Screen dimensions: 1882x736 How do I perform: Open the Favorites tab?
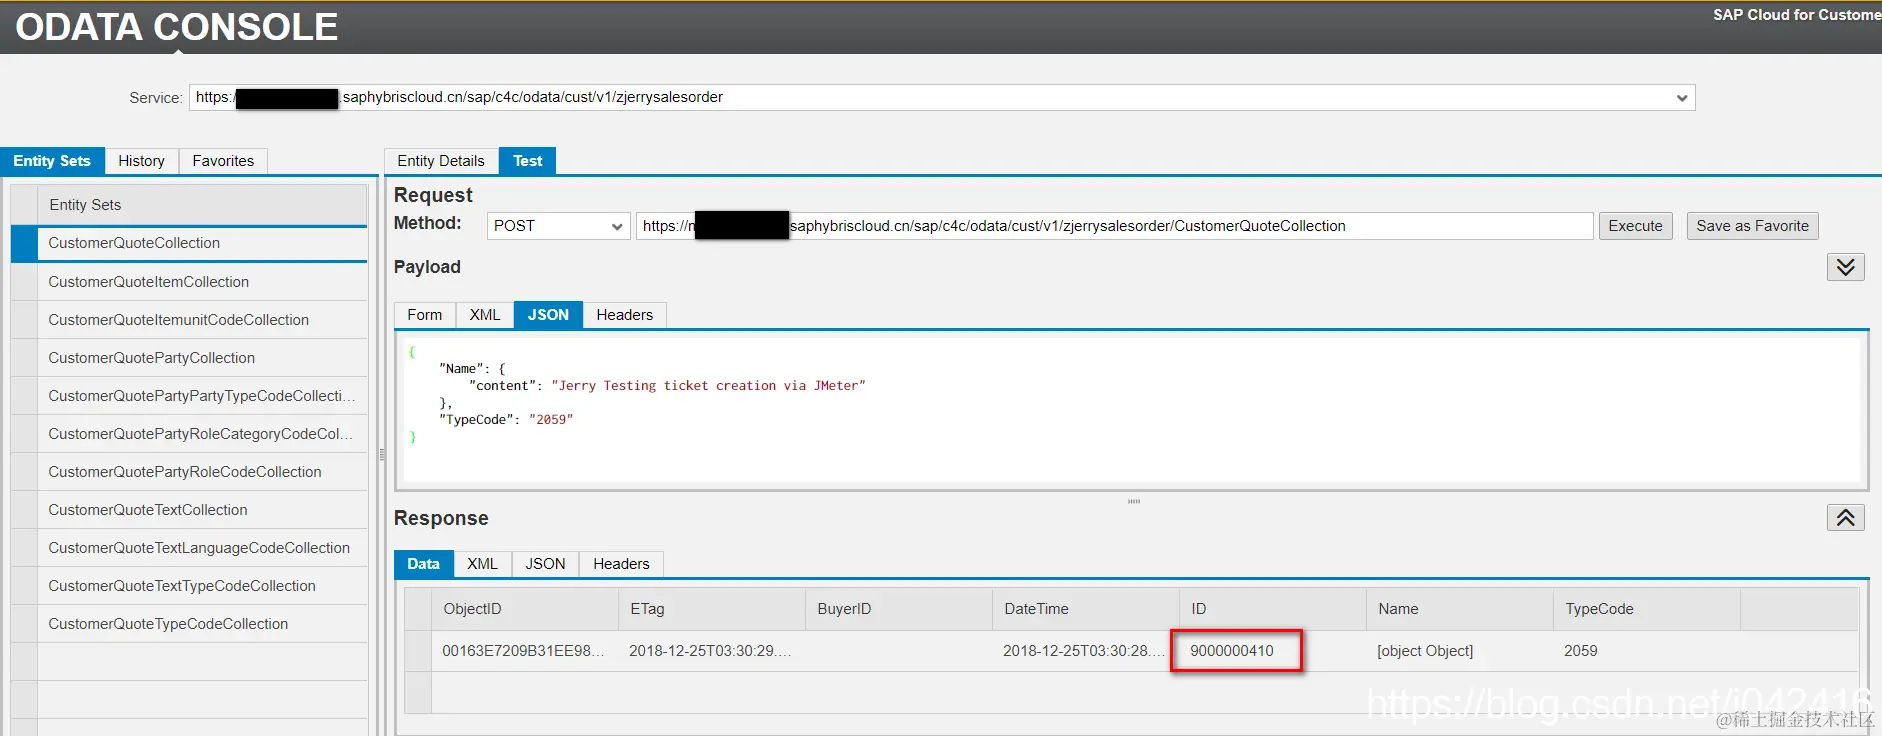(223, 161)
